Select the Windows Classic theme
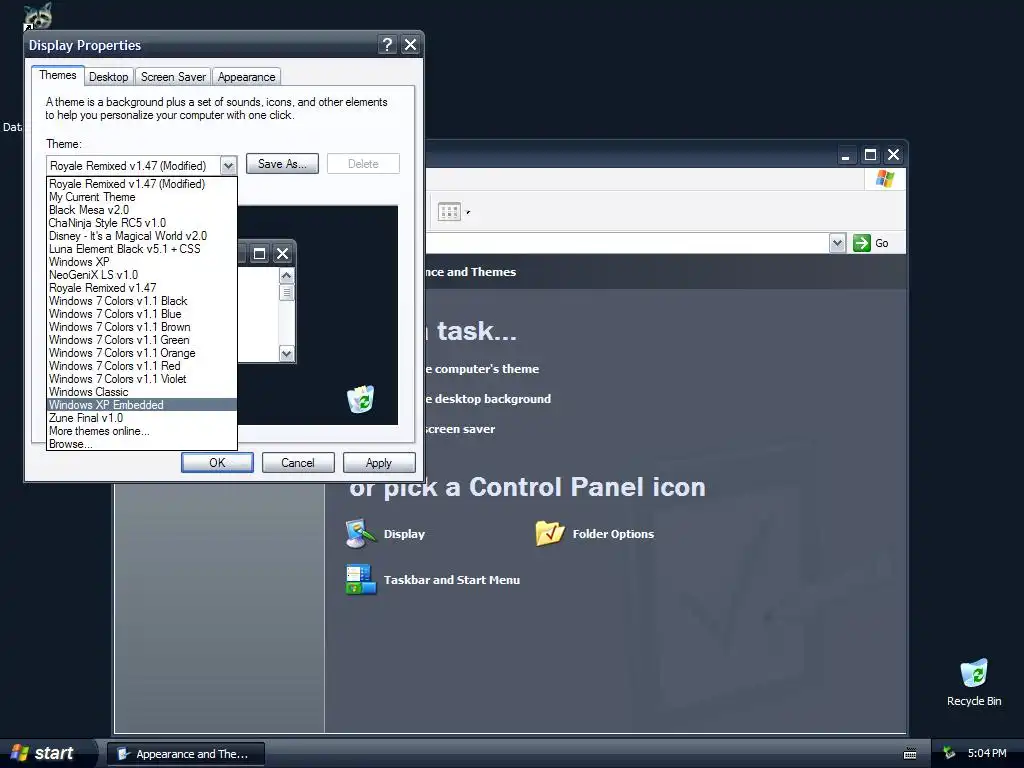This screenshot has height=768, width=1024. pyautogui.click(x=142, y=392)
